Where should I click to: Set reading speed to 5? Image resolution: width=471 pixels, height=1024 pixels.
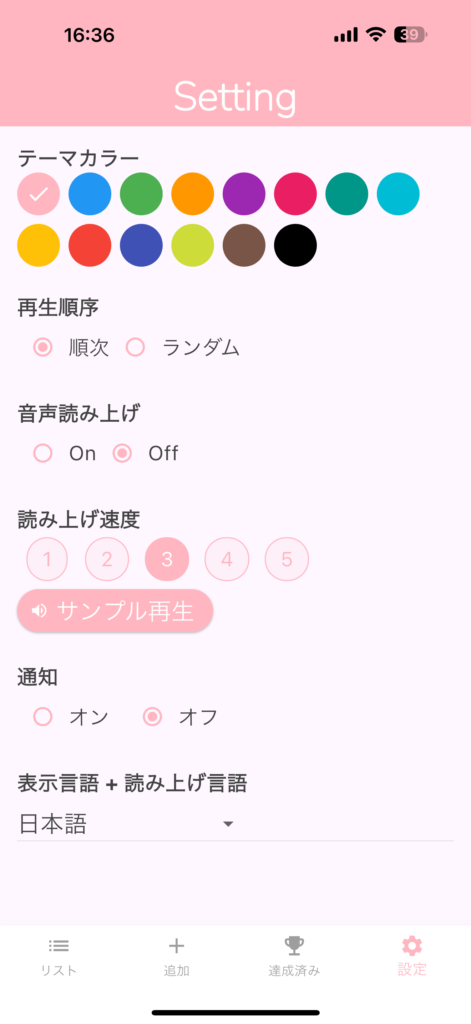click(287, 559)
